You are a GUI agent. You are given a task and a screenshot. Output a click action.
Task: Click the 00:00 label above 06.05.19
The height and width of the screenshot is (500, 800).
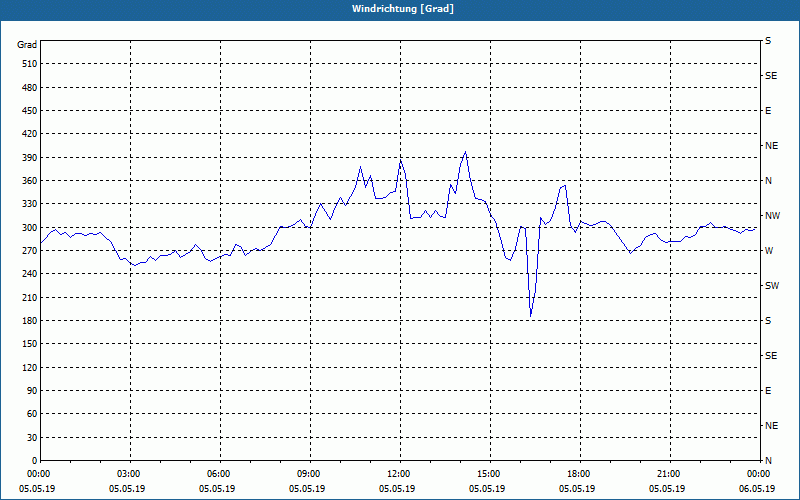tap(759, 474)
